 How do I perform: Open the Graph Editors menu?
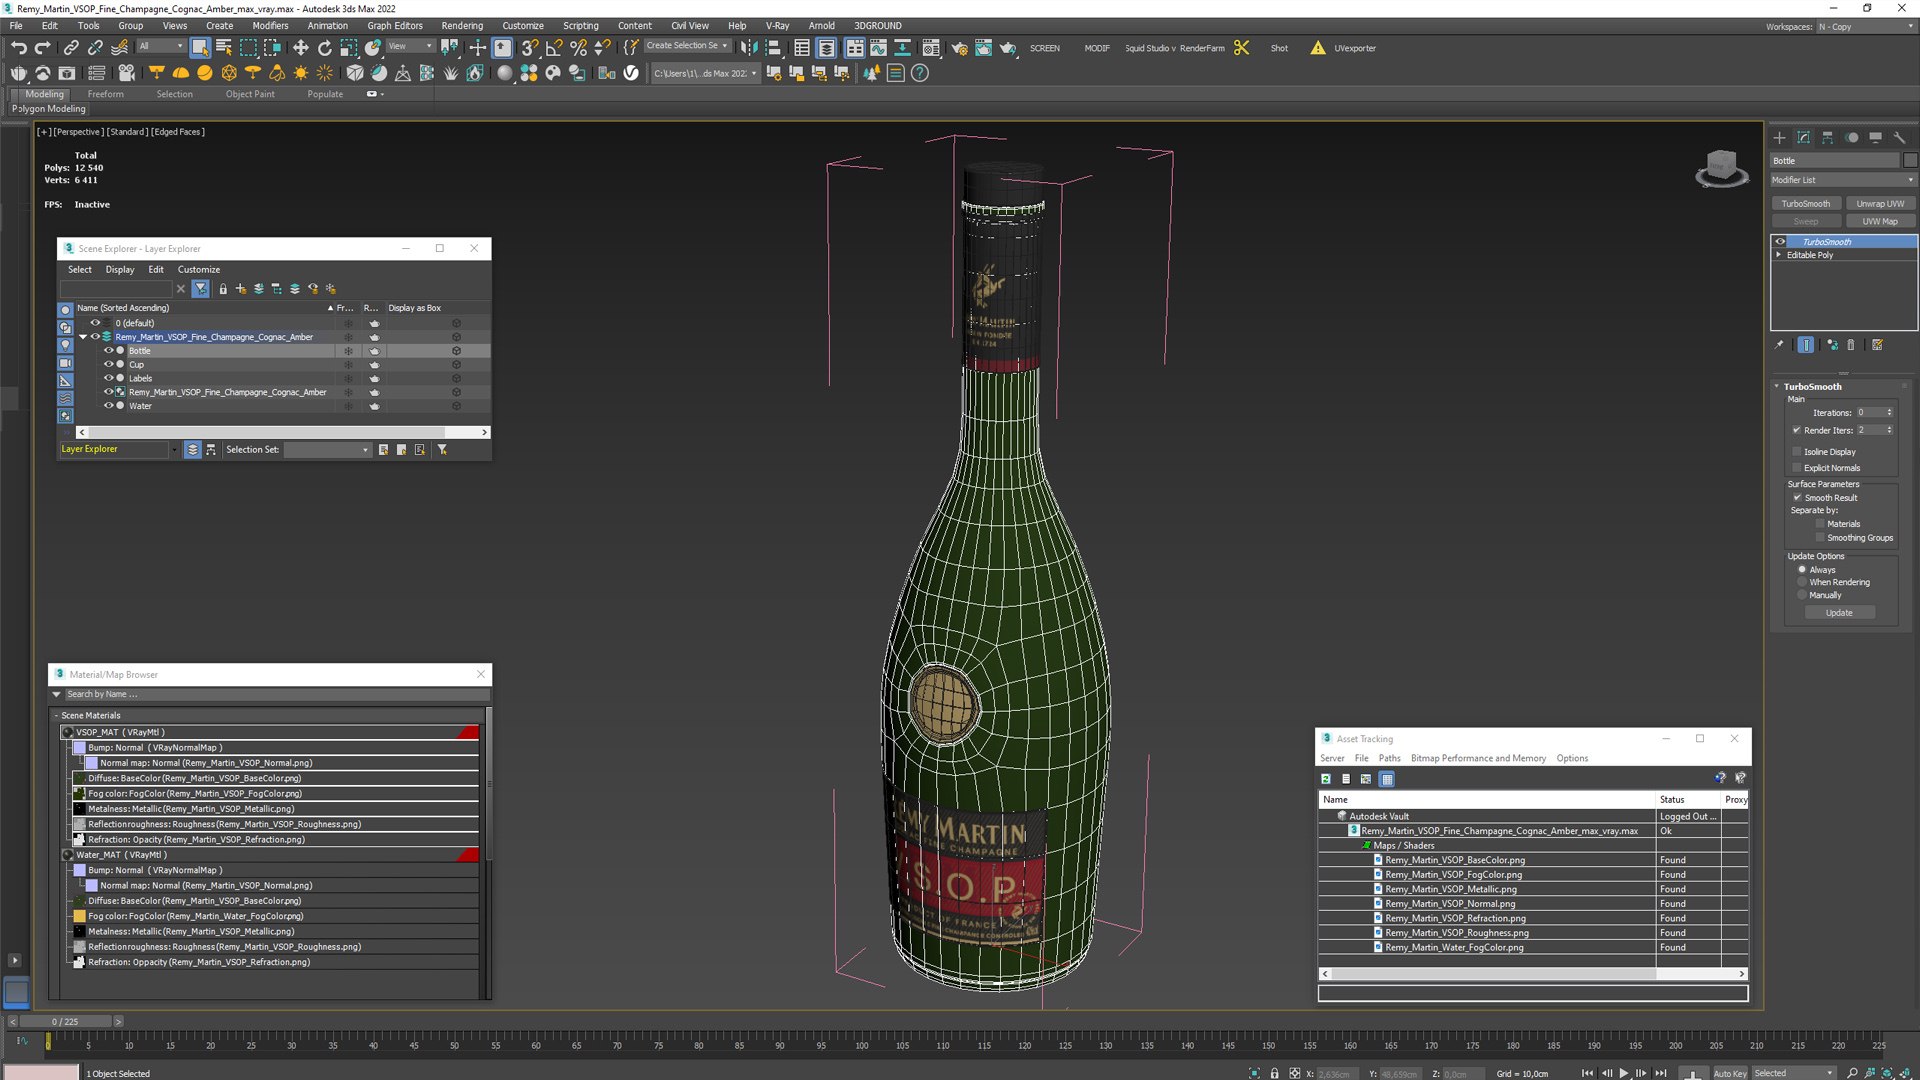[395, 26]
